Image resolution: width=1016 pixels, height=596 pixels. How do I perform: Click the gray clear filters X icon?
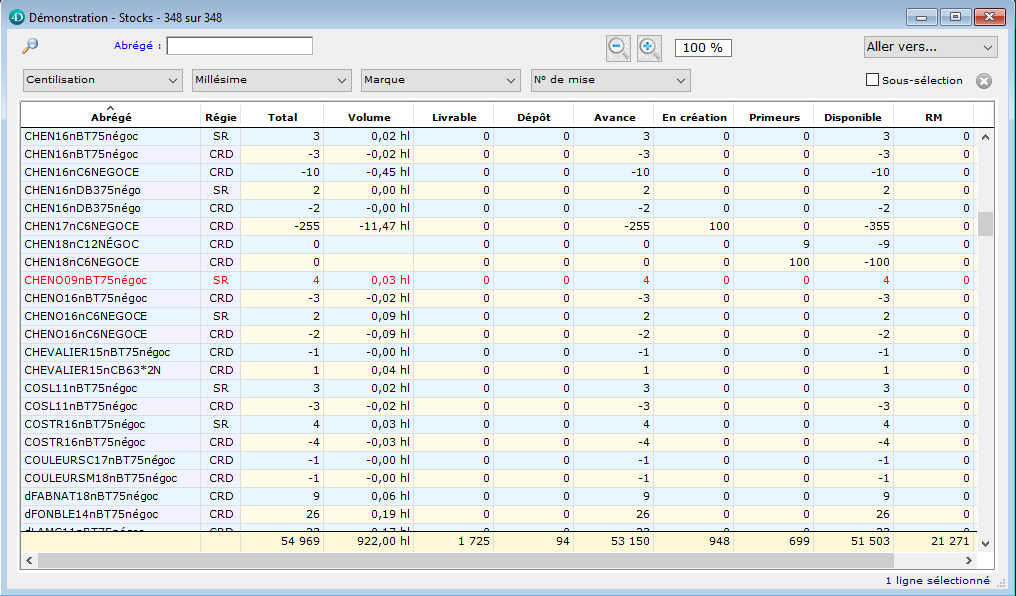[984, 81]
